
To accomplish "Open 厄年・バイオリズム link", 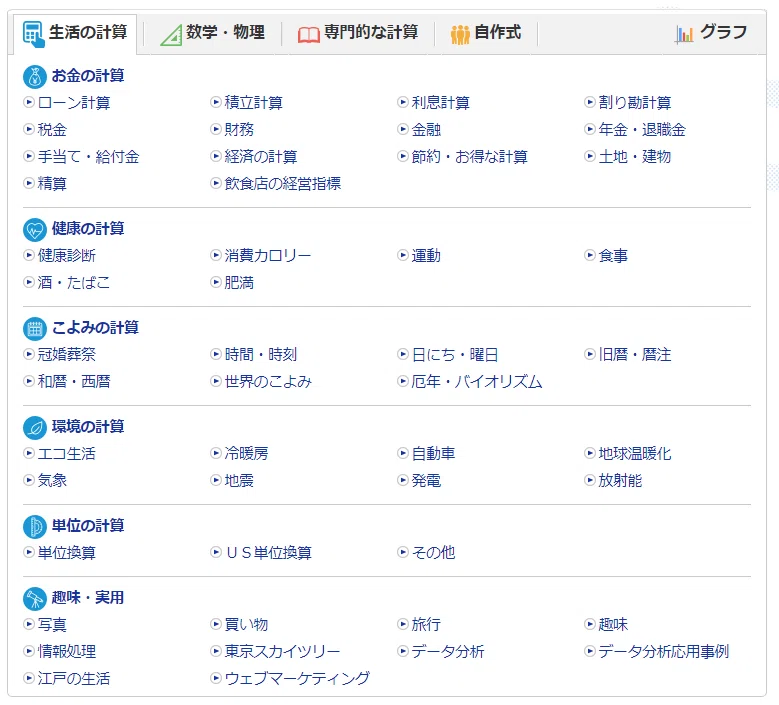I will click(477, 381).
